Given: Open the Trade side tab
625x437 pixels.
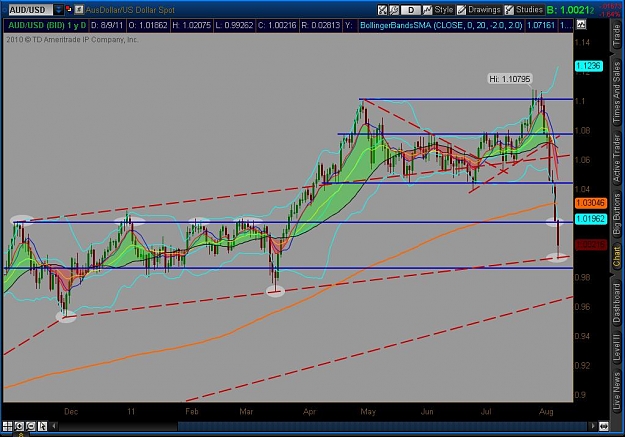Looking at the screenshot, I should [x=617, y=34].
